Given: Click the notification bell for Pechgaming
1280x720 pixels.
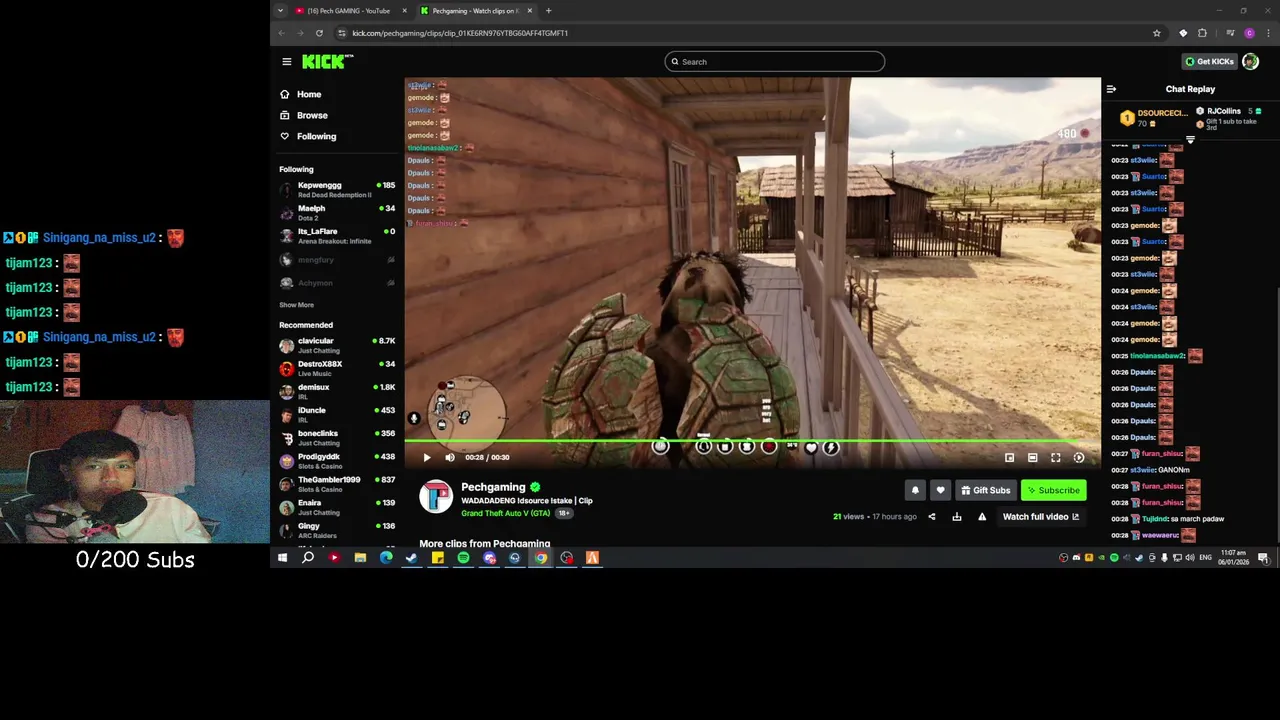Looking at the screenshot, I should pos(914,490).
